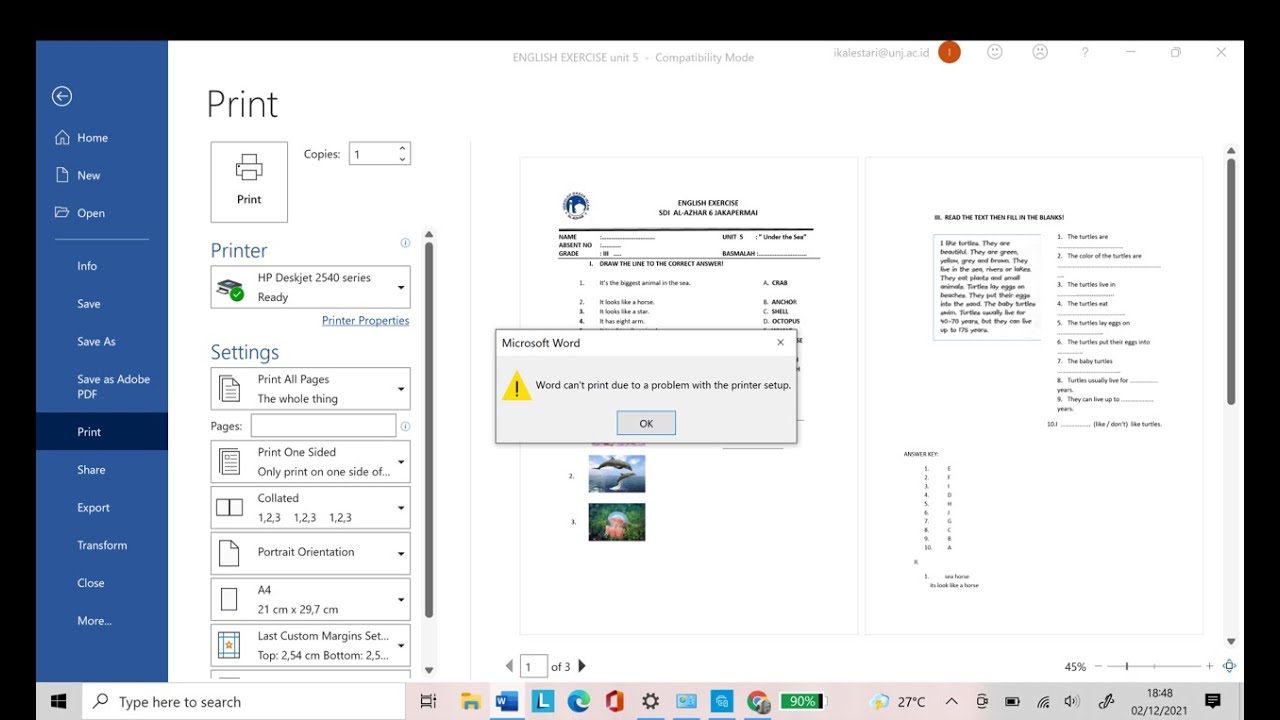Image resolution: width=1280 pixels, height=720 pixels.
Task: Click the smiley feedback icon
Action: tap(994, 52)
